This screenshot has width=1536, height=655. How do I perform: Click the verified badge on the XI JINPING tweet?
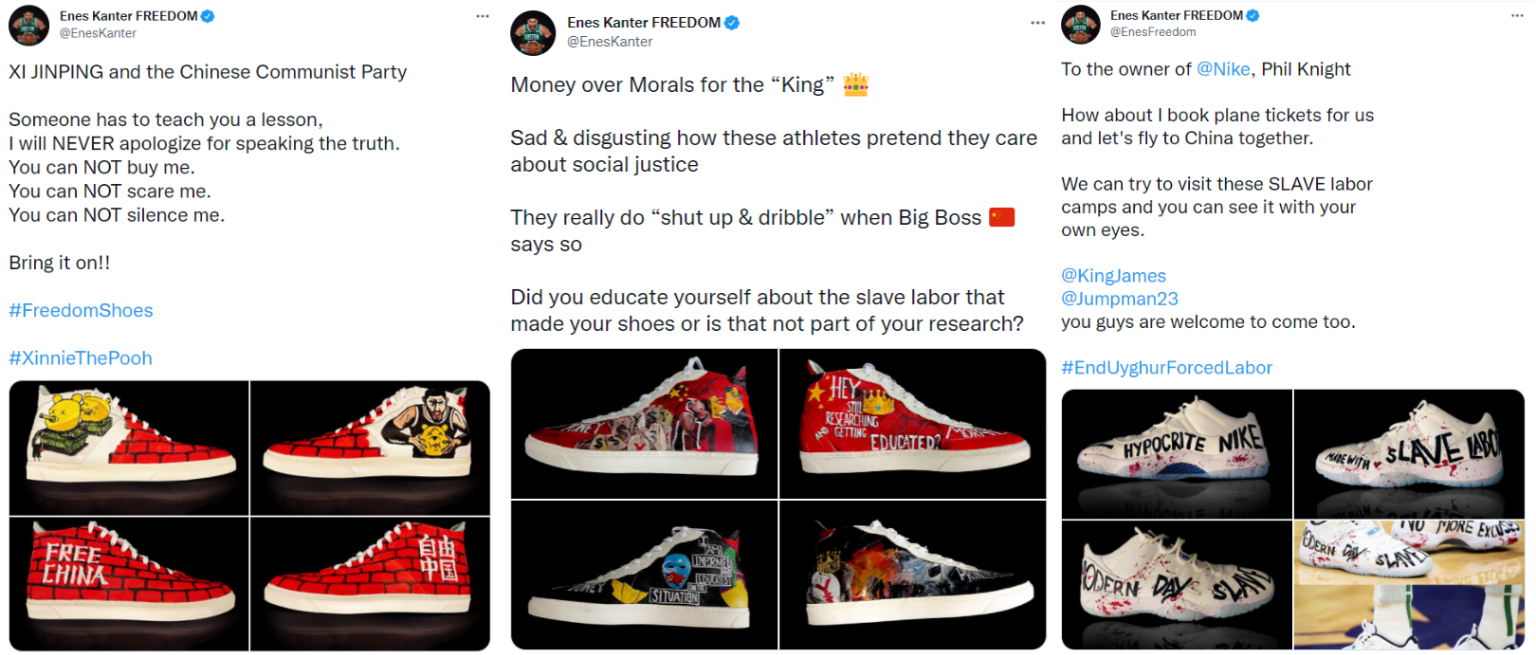coord(207,16)
